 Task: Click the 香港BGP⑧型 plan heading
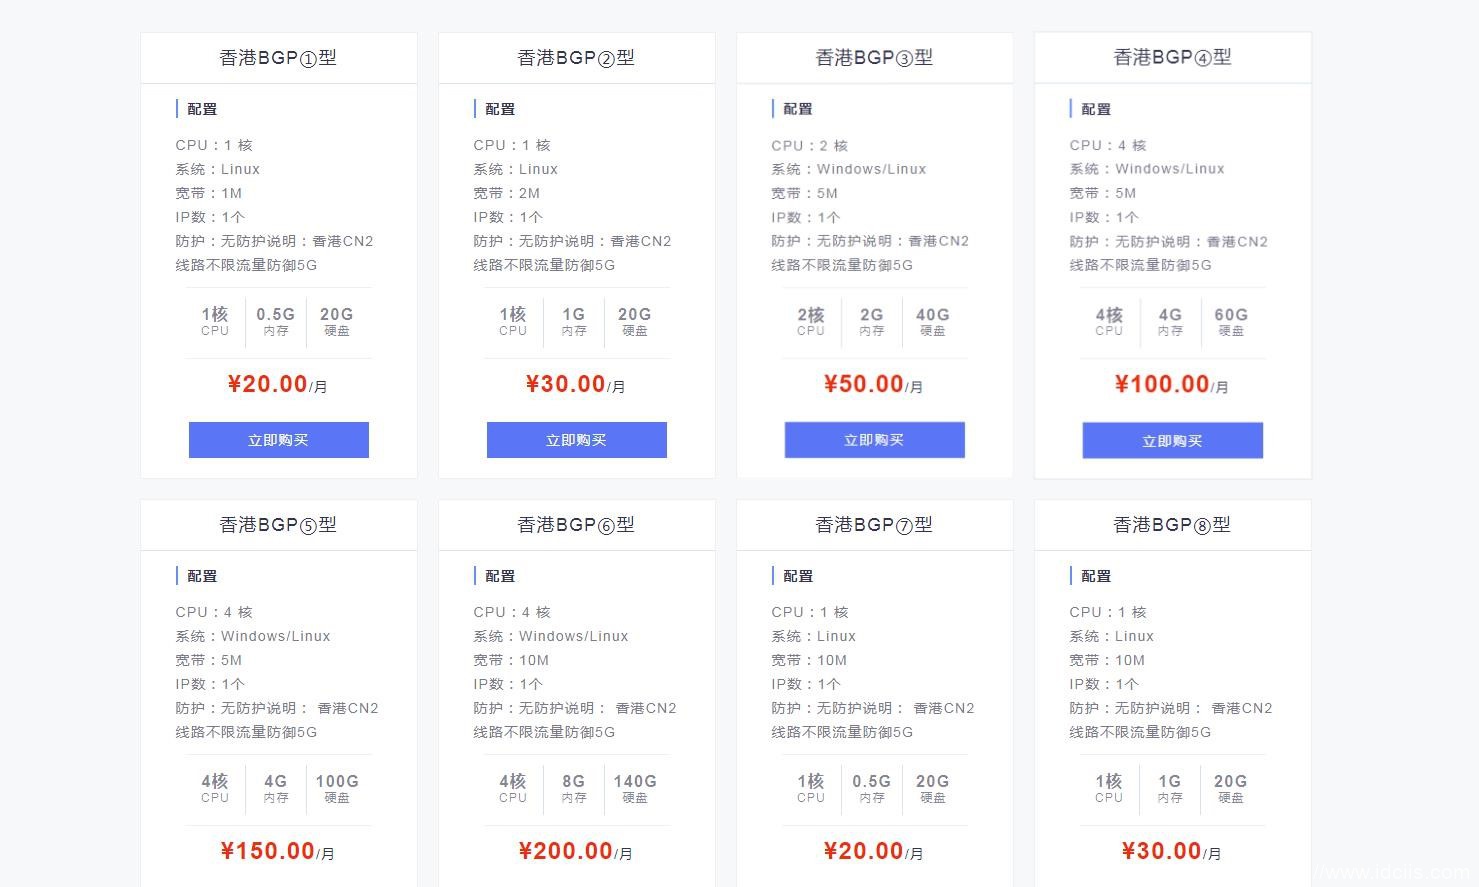[1172, 525]
